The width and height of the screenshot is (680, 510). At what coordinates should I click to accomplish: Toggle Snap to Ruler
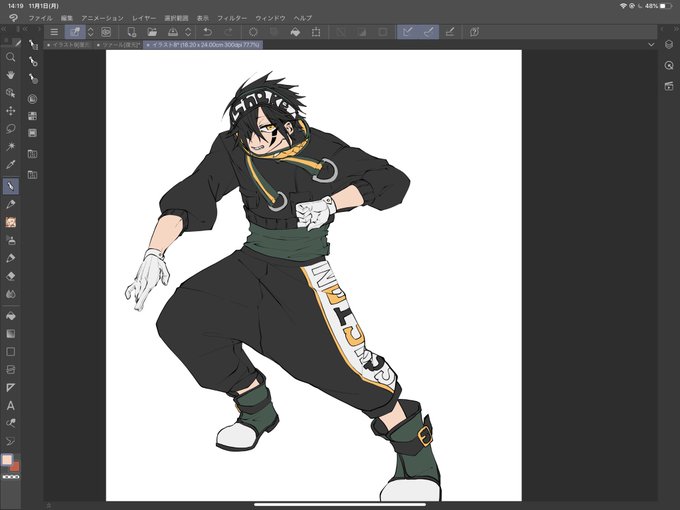[x=408, y=32]
